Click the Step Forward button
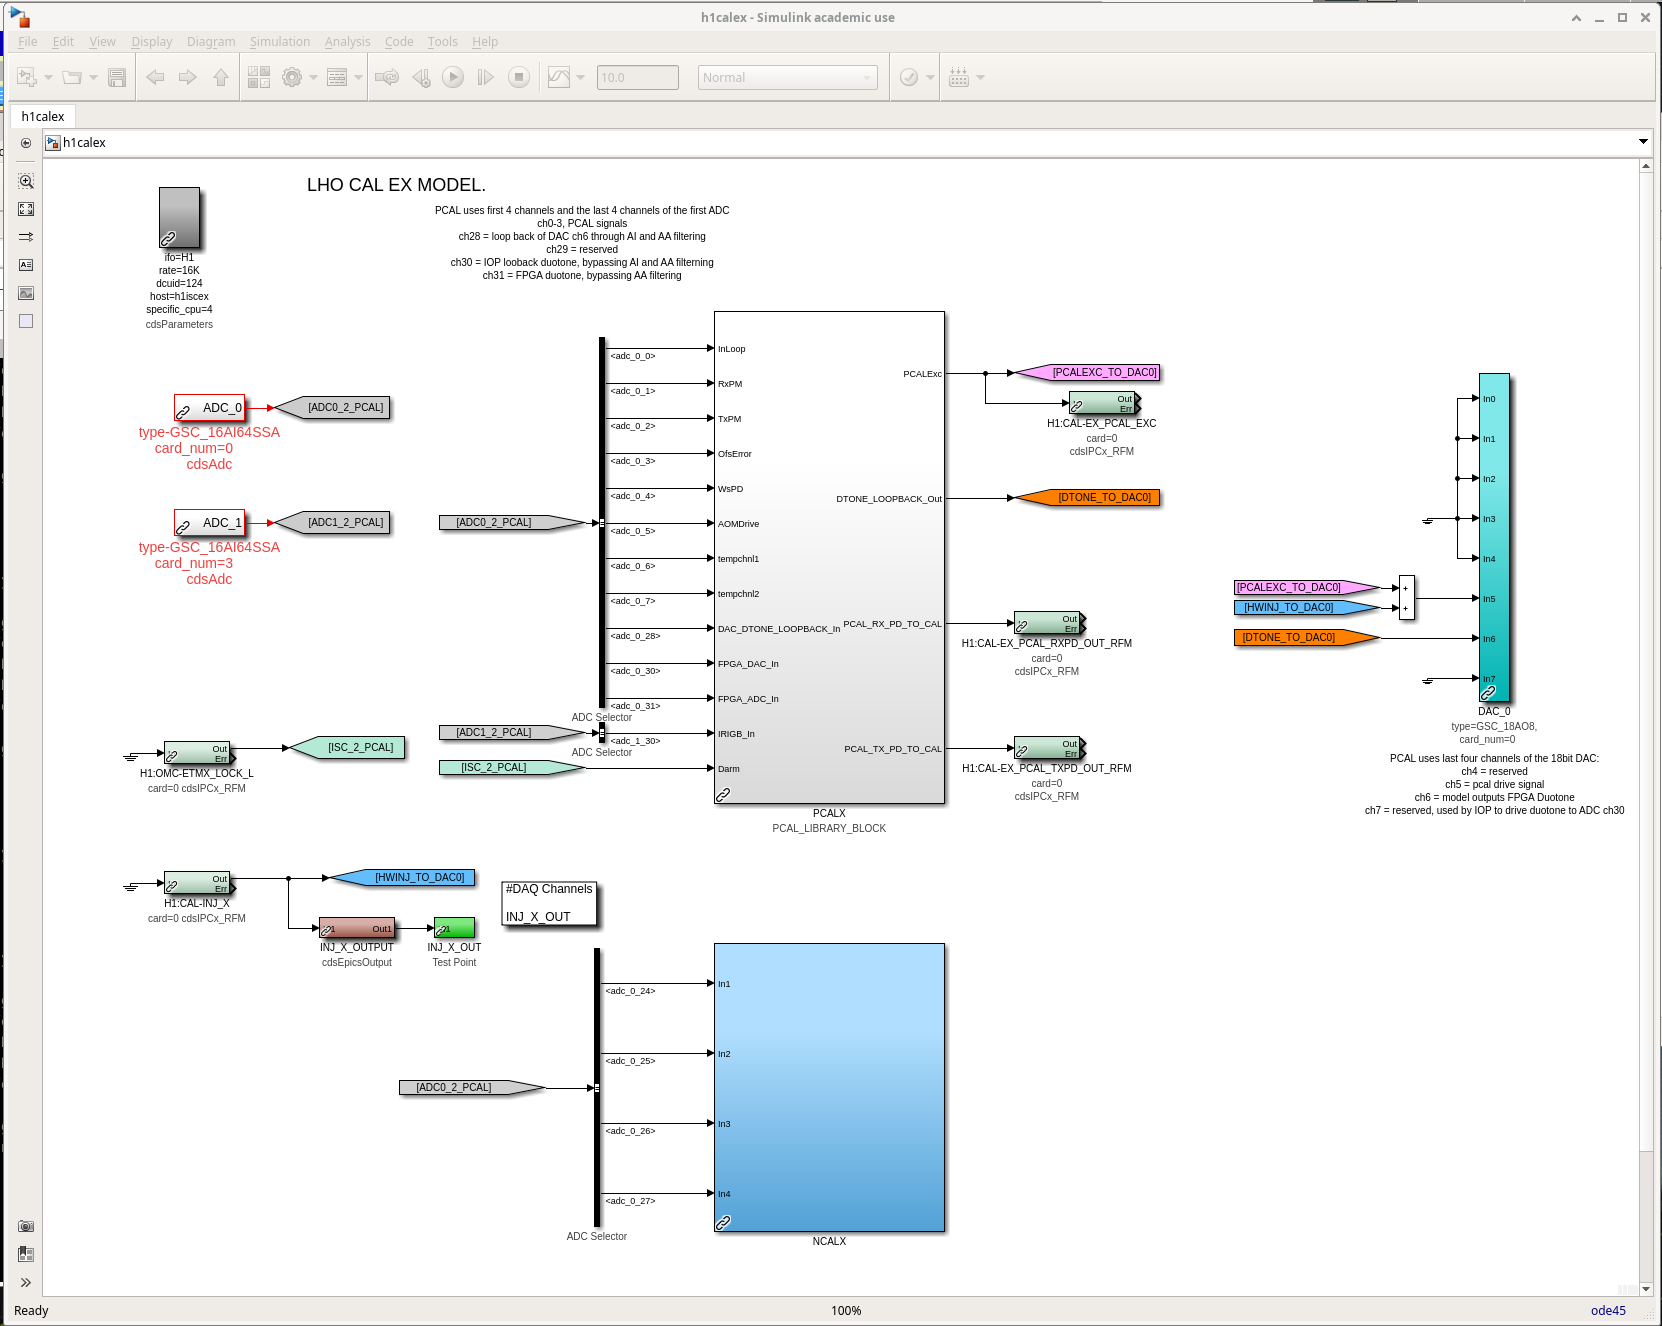The width and height of the screenshot is (1662, 1326). 485,77
